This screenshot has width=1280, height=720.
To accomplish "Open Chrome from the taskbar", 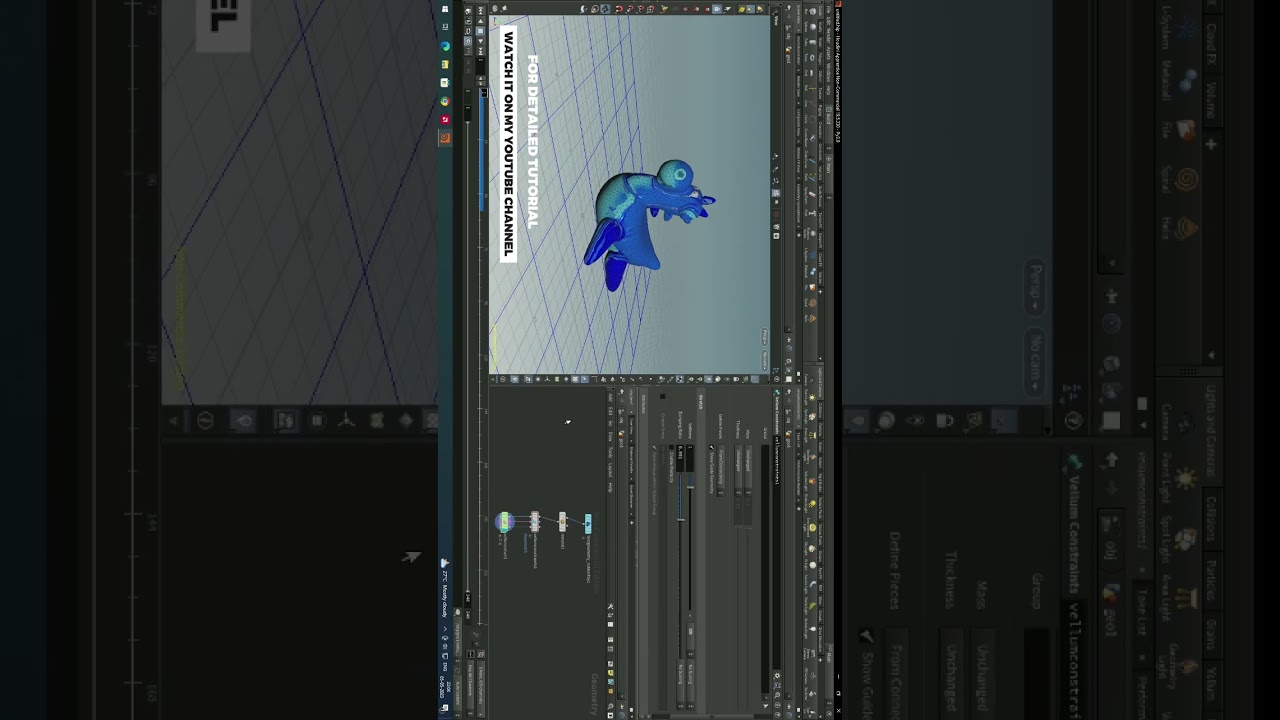I will [445, 101].
